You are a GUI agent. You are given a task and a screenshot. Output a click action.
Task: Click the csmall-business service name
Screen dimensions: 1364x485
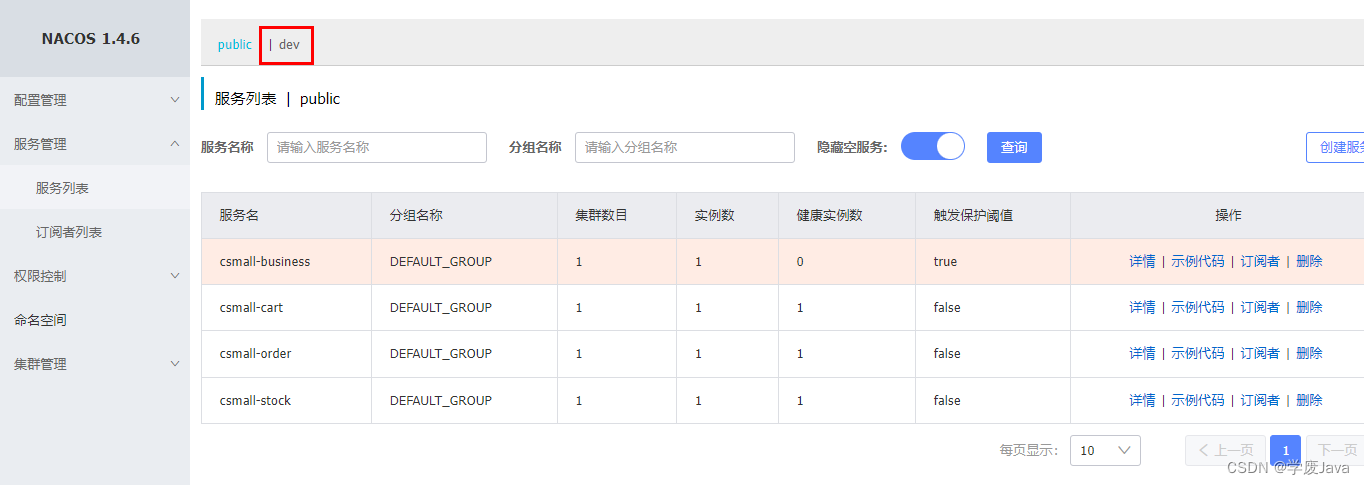click(265, 261)
